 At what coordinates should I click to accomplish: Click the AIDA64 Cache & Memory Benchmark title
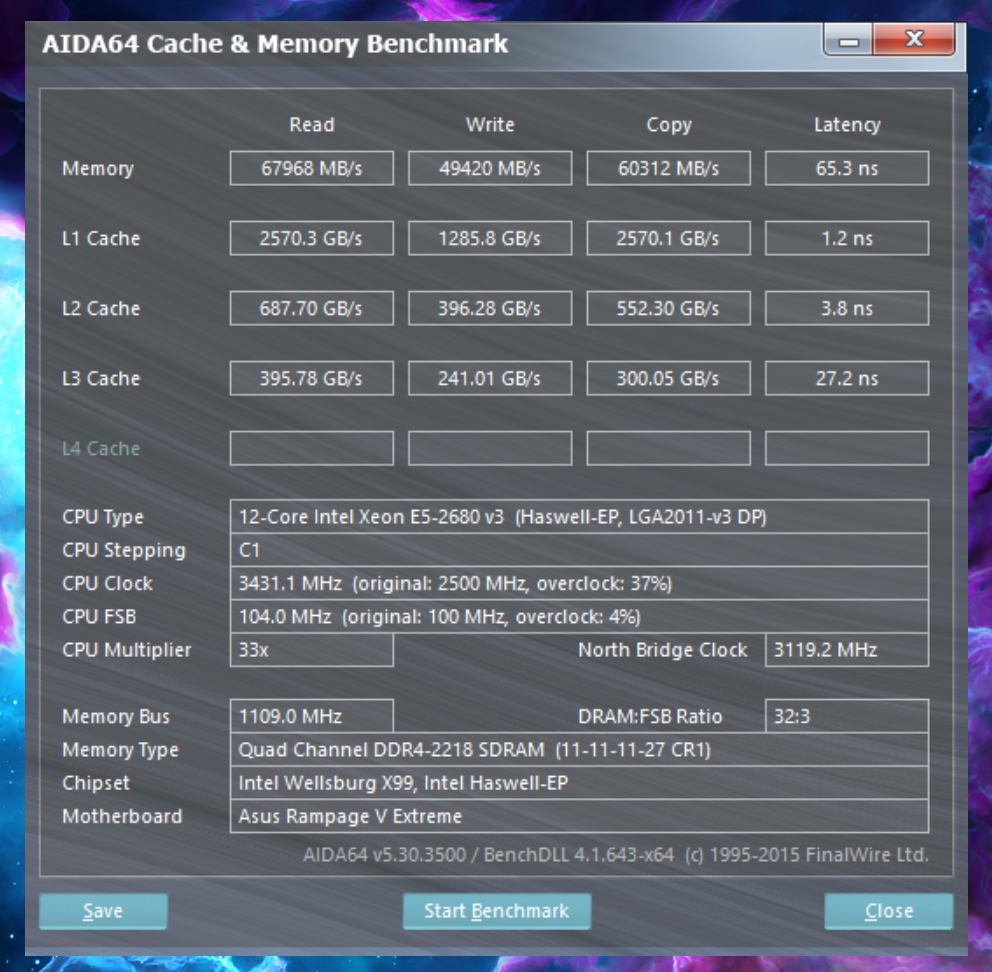(x=275, y=44)
